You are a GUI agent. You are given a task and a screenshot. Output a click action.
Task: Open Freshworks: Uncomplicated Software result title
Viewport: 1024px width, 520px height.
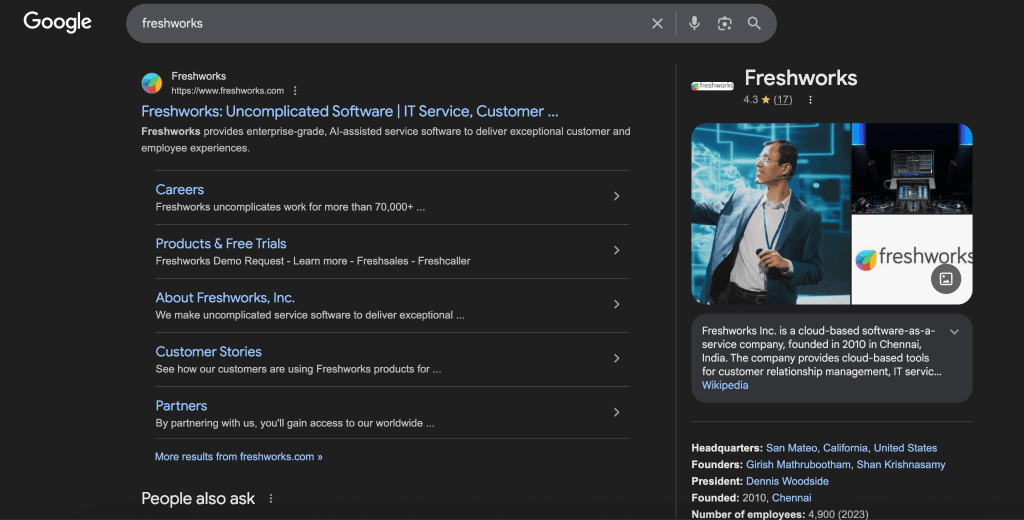(349, 111)
